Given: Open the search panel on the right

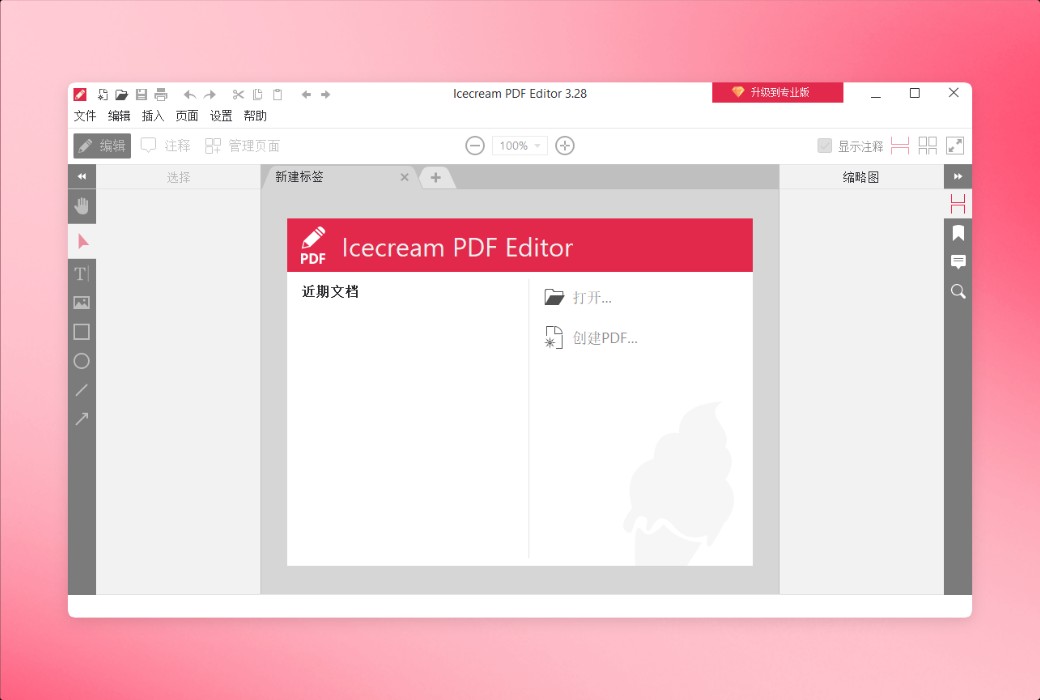Looking at the screenshot, I should 958,291.
